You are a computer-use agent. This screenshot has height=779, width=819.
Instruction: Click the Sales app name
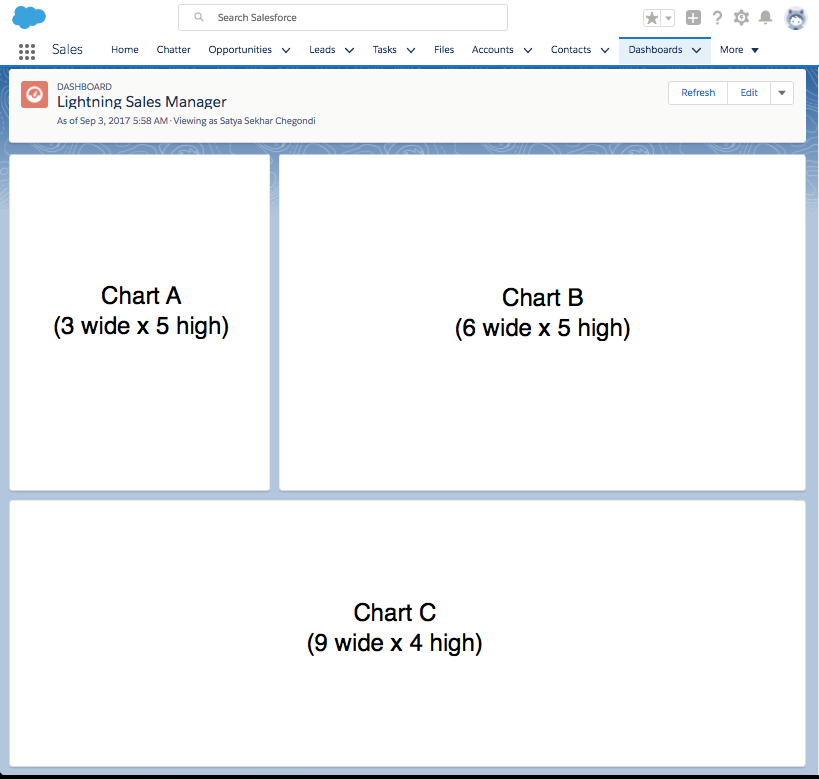(67, 50)
